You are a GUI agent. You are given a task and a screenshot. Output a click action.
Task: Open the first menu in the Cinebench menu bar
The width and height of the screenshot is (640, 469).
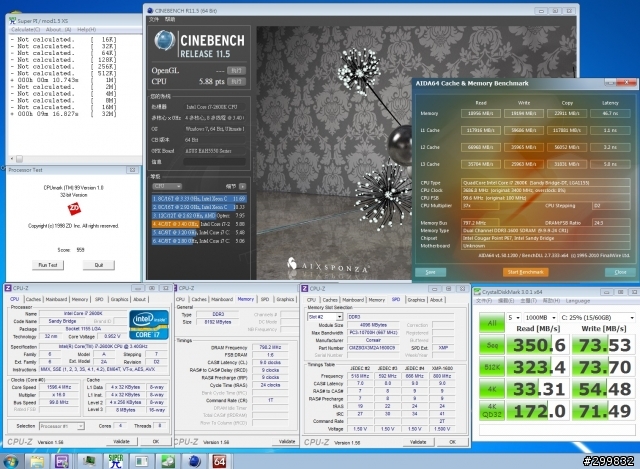click(x=154, y=20)
